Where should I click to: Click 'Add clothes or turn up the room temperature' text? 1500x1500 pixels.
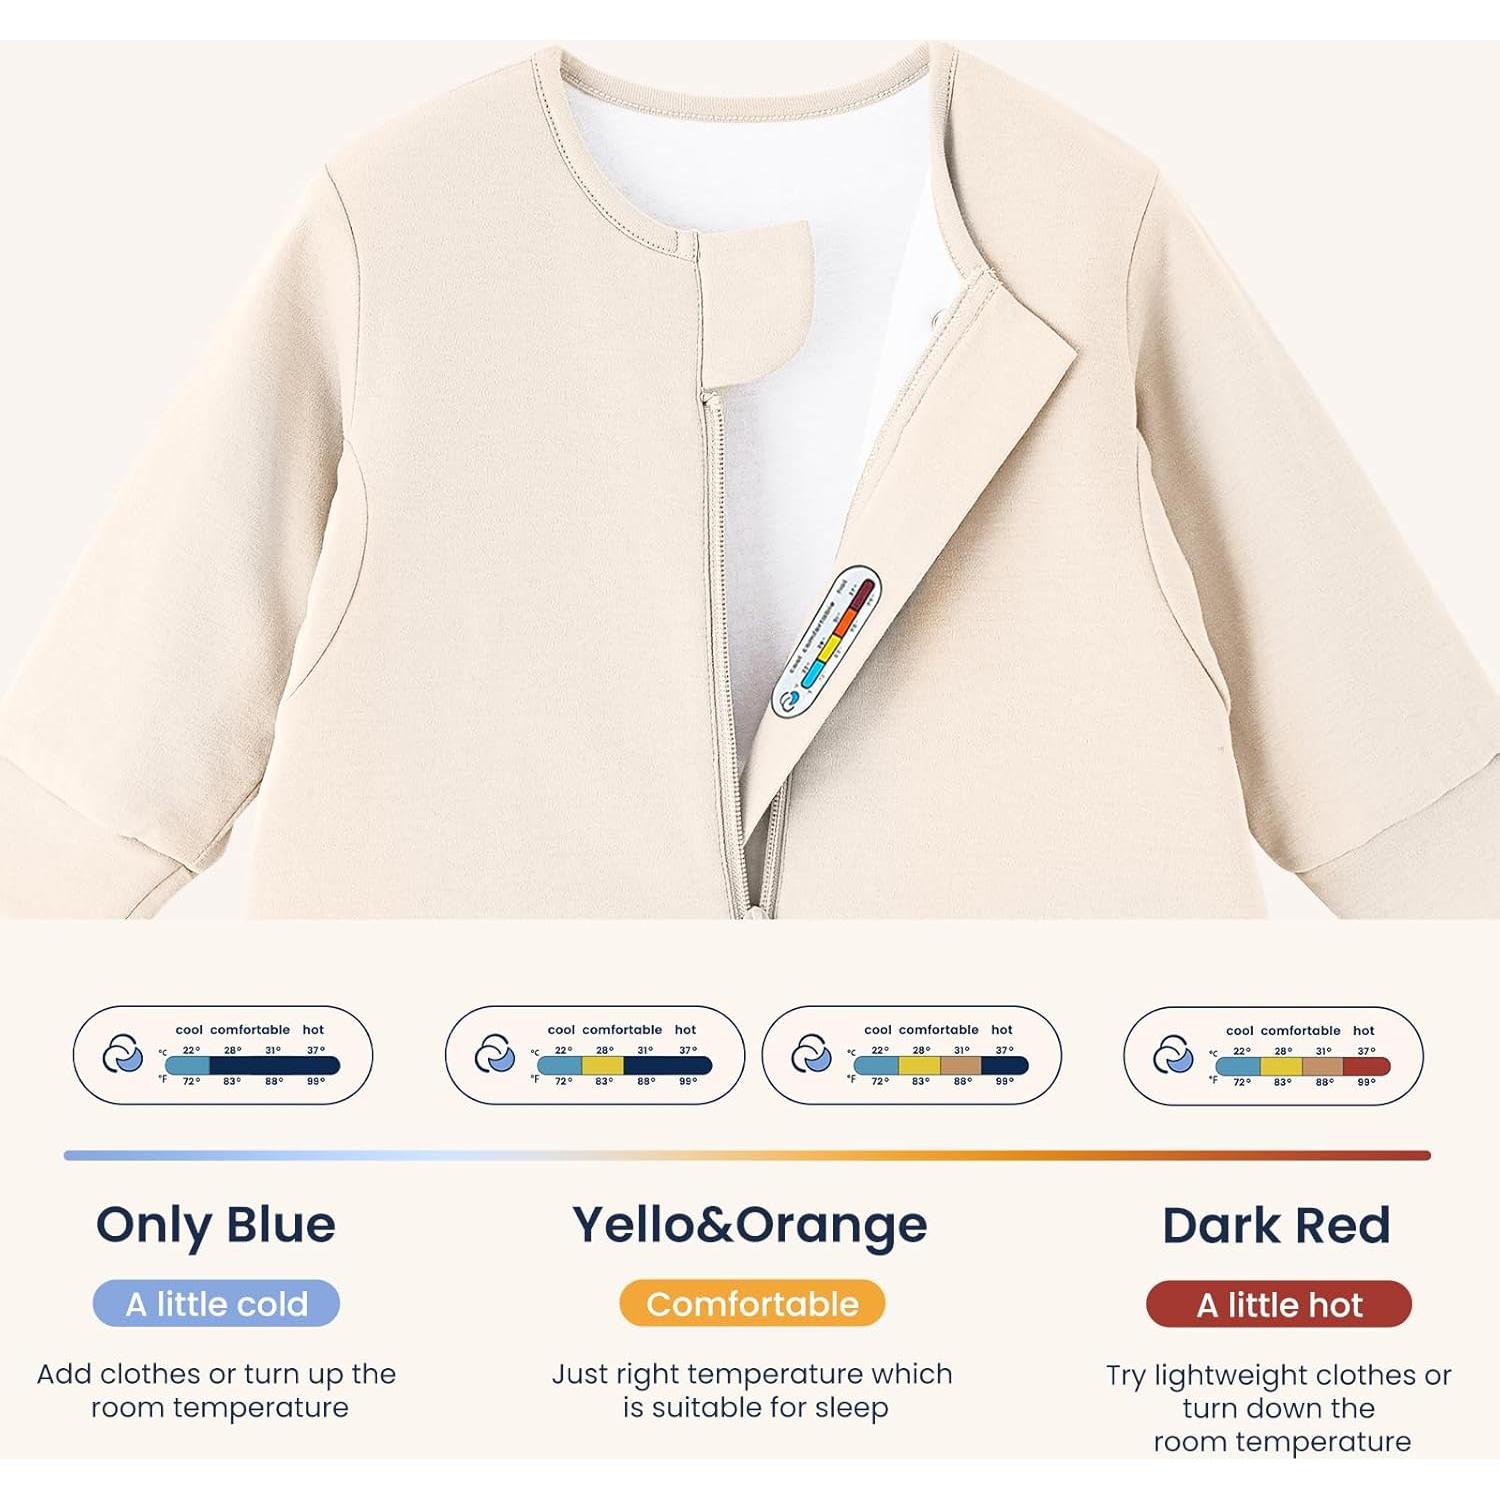[217, 1390]
